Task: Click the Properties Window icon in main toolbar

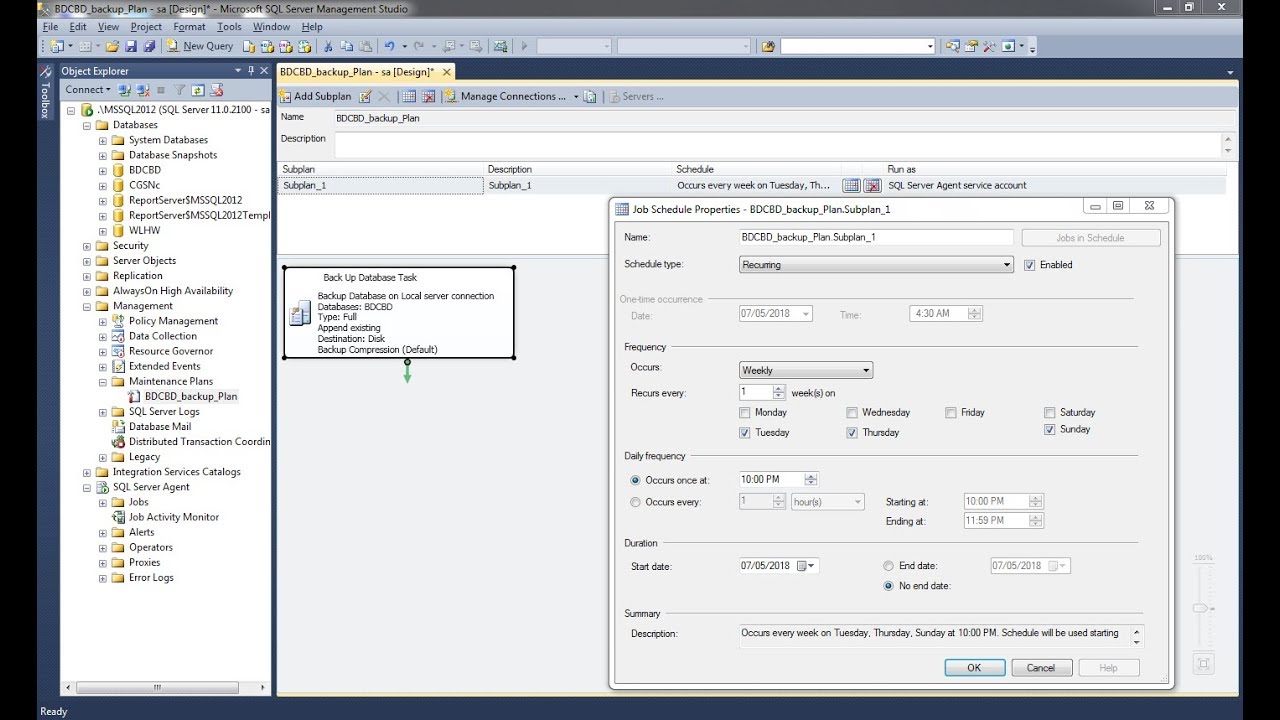Action: coord(969,46)
